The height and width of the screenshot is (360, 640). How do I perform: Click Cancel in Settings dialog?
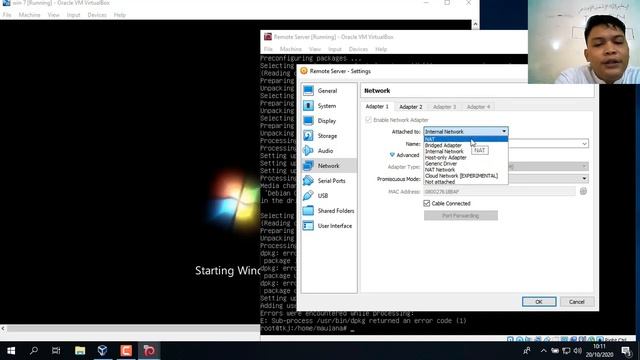(576, 302)
